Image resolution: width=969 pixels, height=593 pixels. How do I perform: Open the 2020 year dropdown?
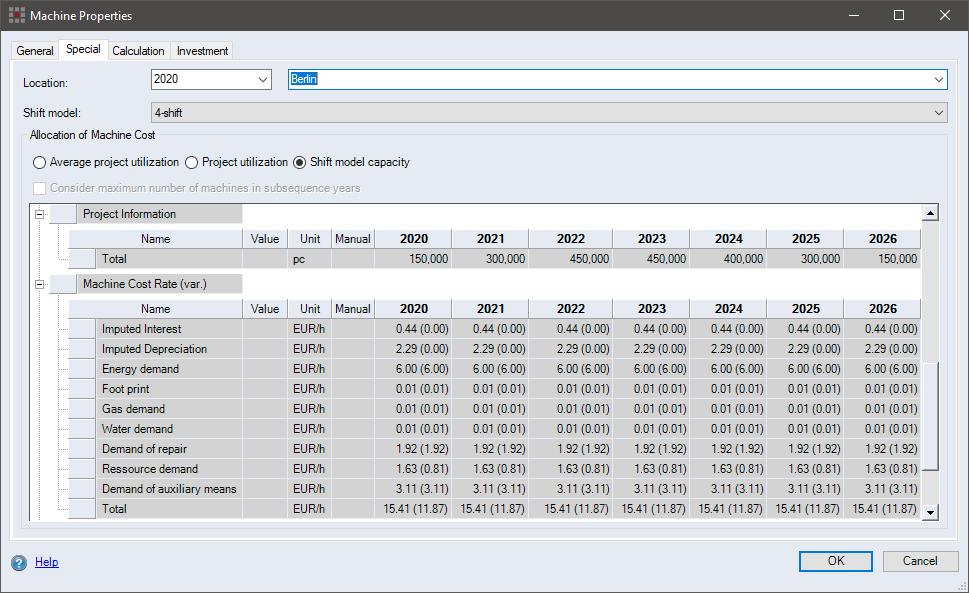click(x=263, y=80)
